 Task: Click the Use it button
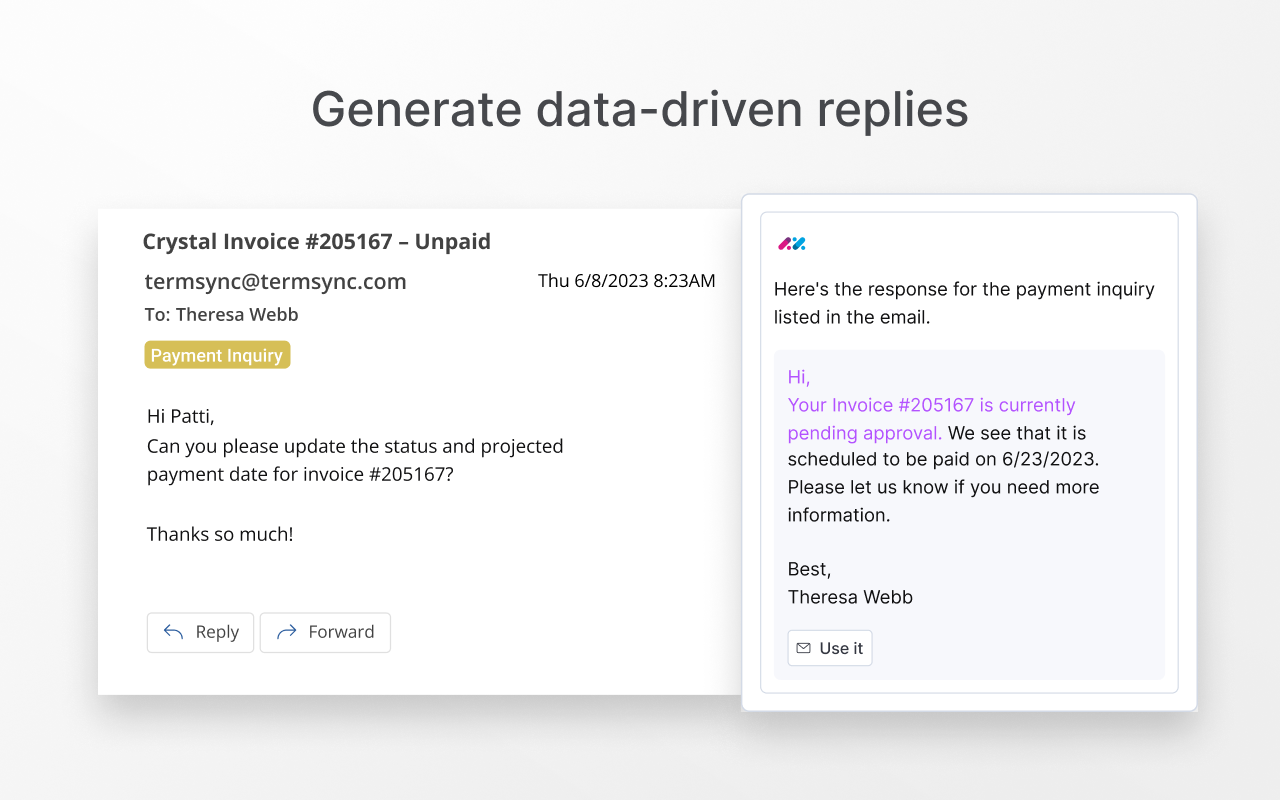[830, 648]
